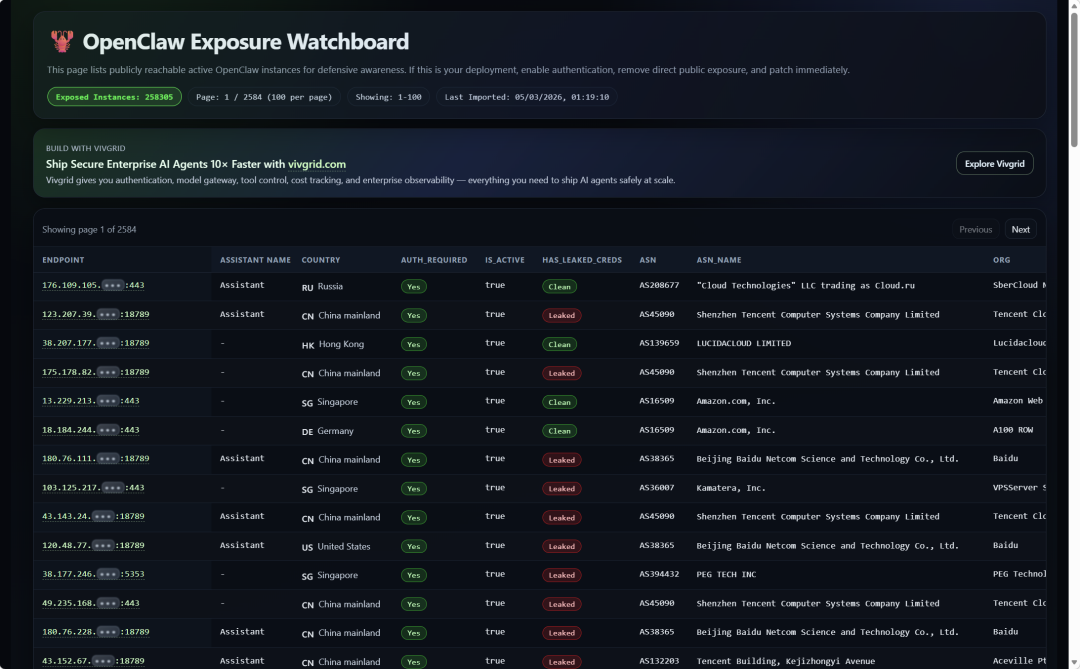Open endpoint 120.48.77 port 18789

click(x=93, y=546)
